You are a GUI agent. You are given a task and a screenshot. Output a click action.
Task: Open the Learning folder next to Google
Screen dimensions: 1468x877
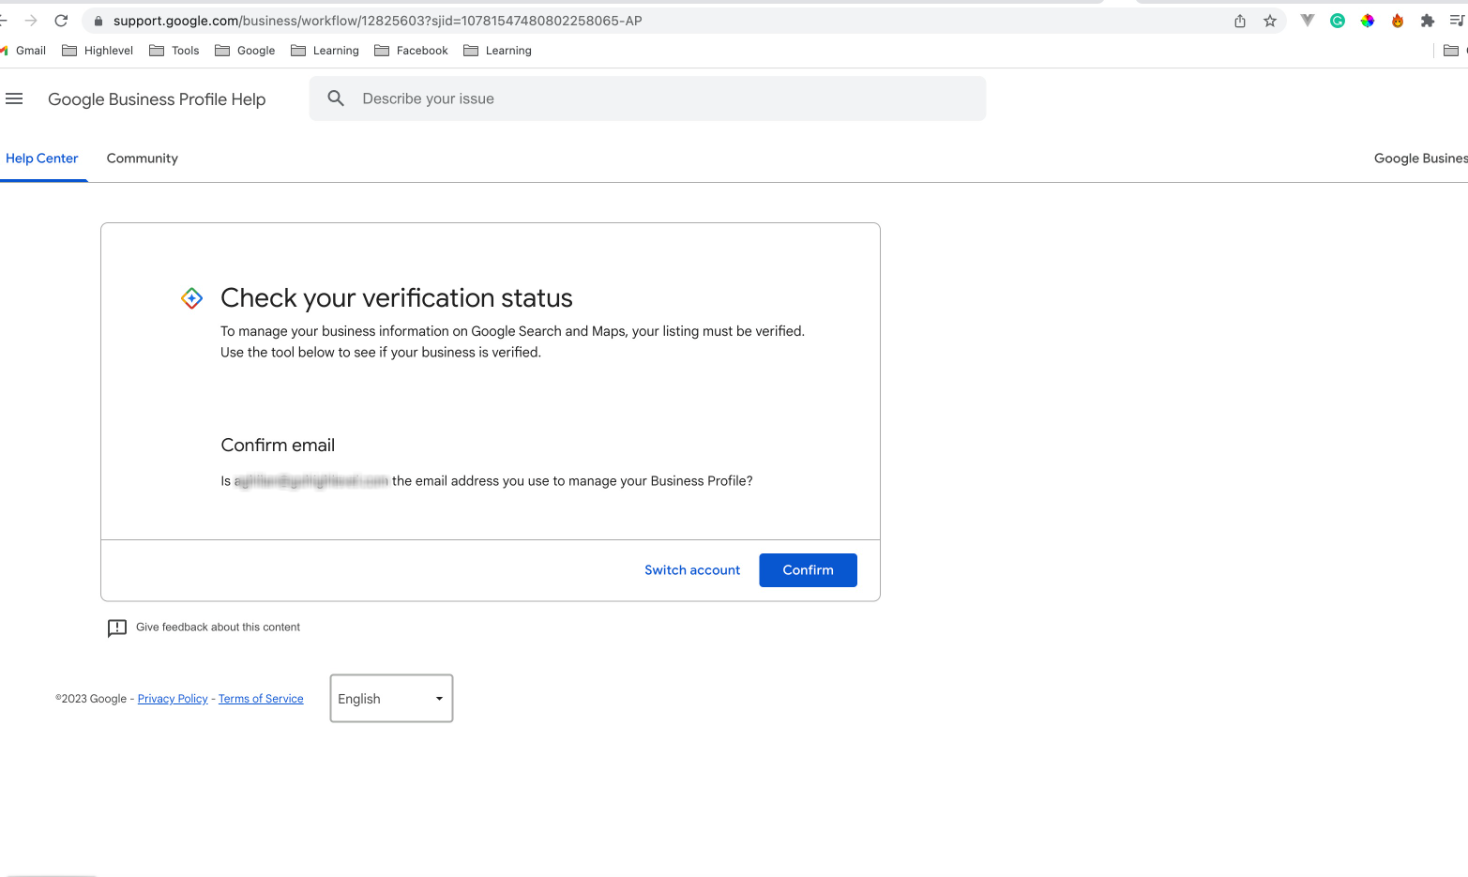(325, 50)
